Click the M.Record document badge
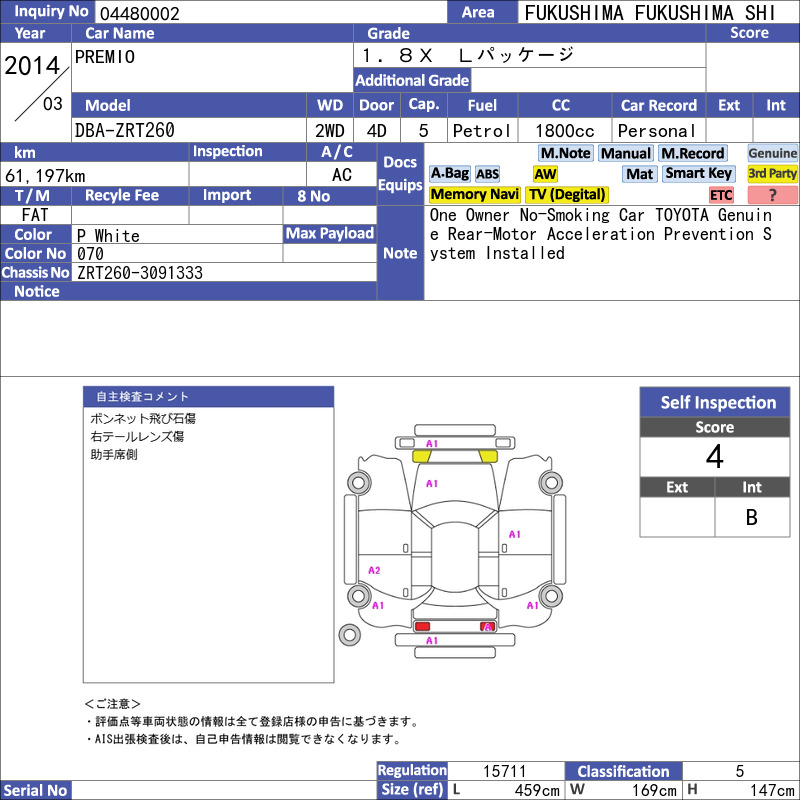Image resolution: width=800 pixels, height=800 pixels. pos(692,153)
